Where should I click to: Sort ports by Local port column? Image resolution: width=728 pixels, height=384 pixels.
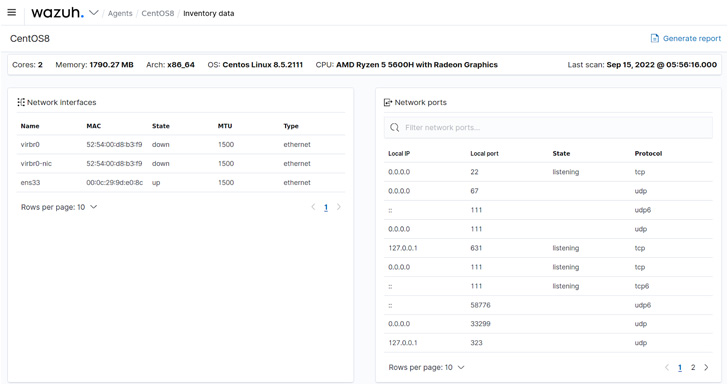click(484, 153)
